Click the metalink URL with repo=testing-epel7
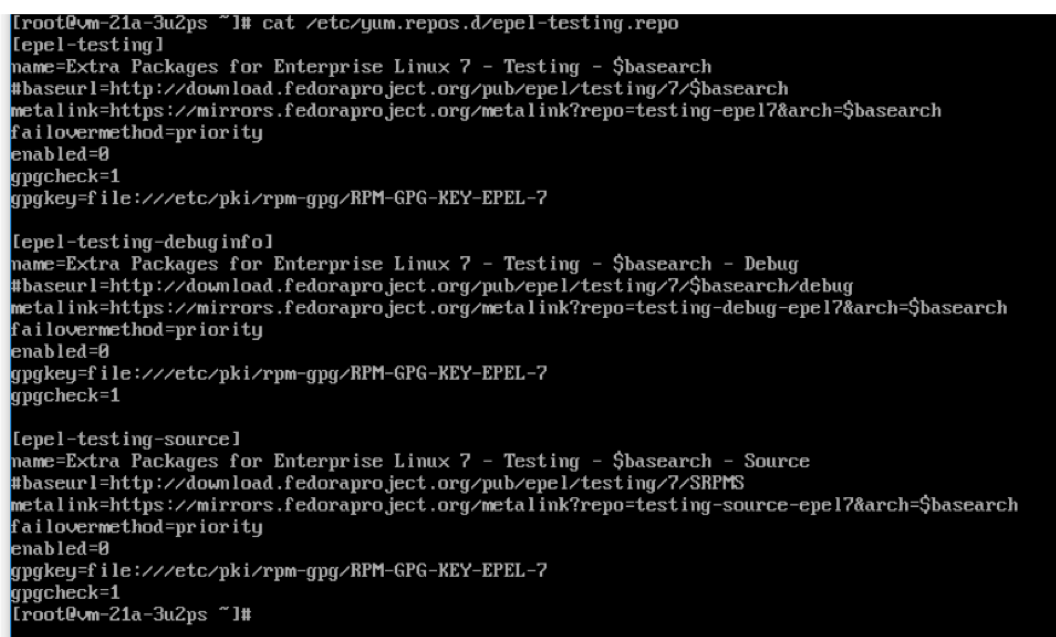1056x637 pixels. 476,110
